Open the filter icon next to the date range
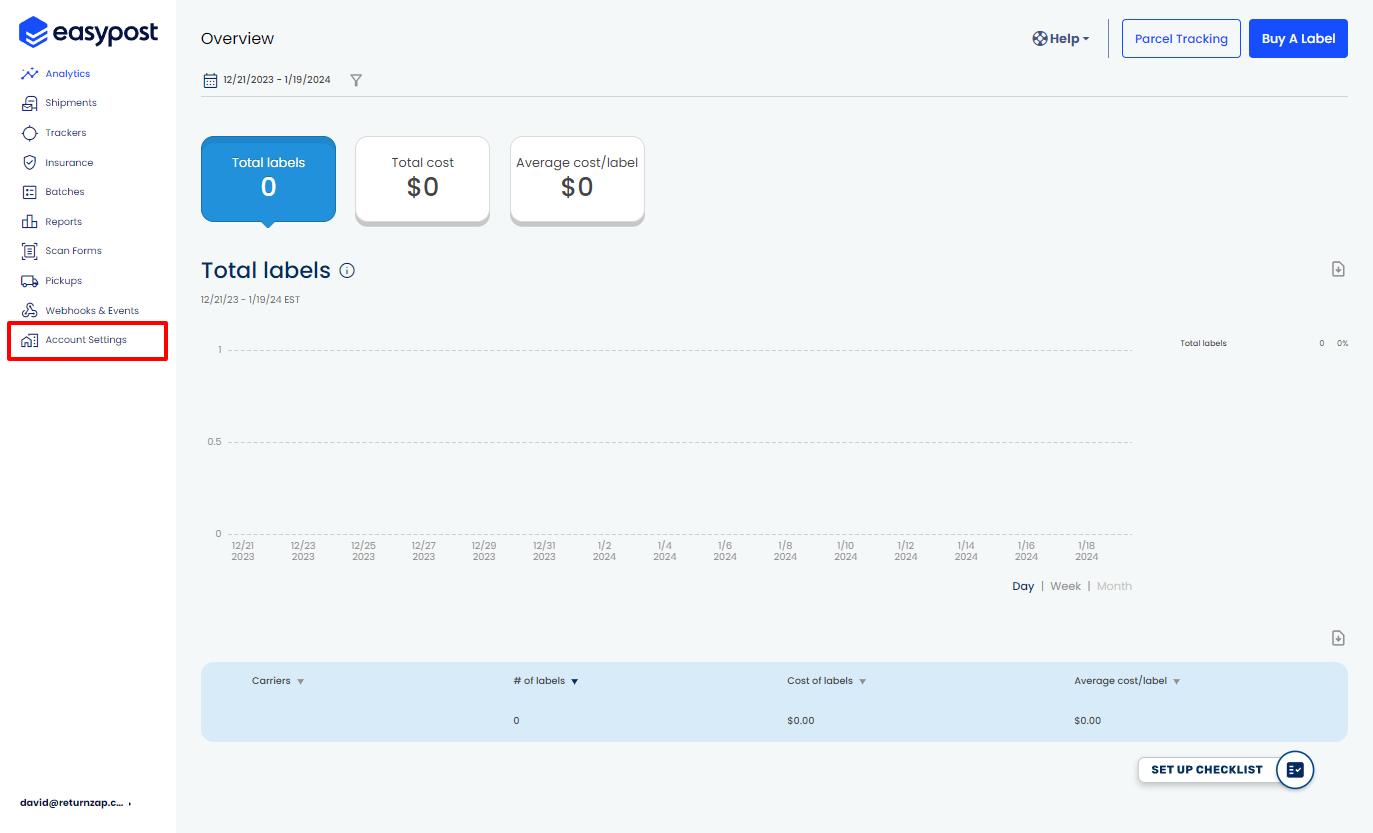This screenshot has height=833, width=1373. (356, 80)
